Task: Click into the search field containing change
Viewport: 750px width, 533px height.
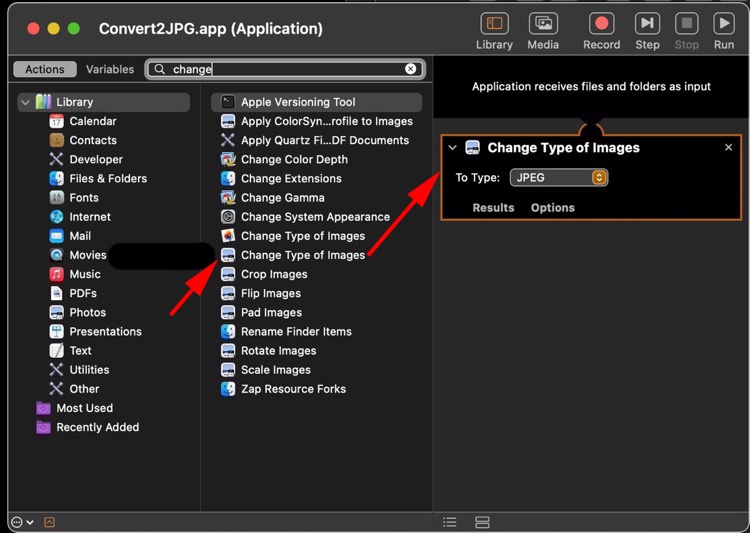Action: pos(285,69)
